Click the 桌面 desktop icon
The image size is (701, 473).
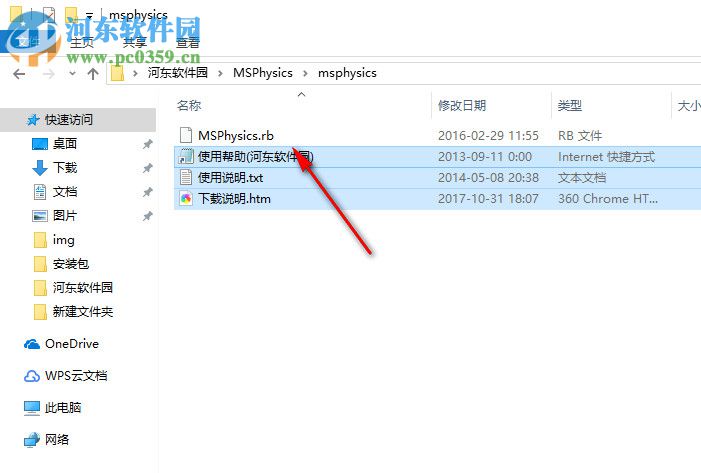[x=40, y=144]
